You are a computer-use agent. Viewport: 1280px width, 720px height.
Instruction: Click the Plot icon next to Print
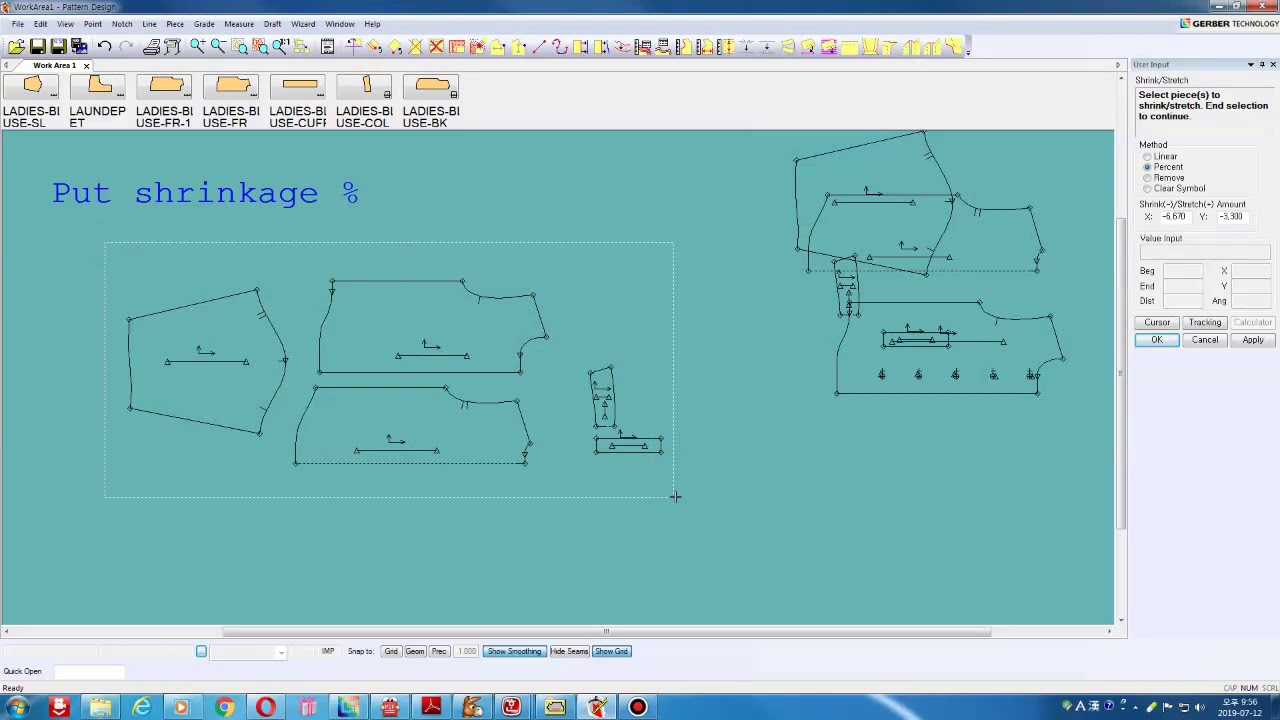(x=172, y=46)
